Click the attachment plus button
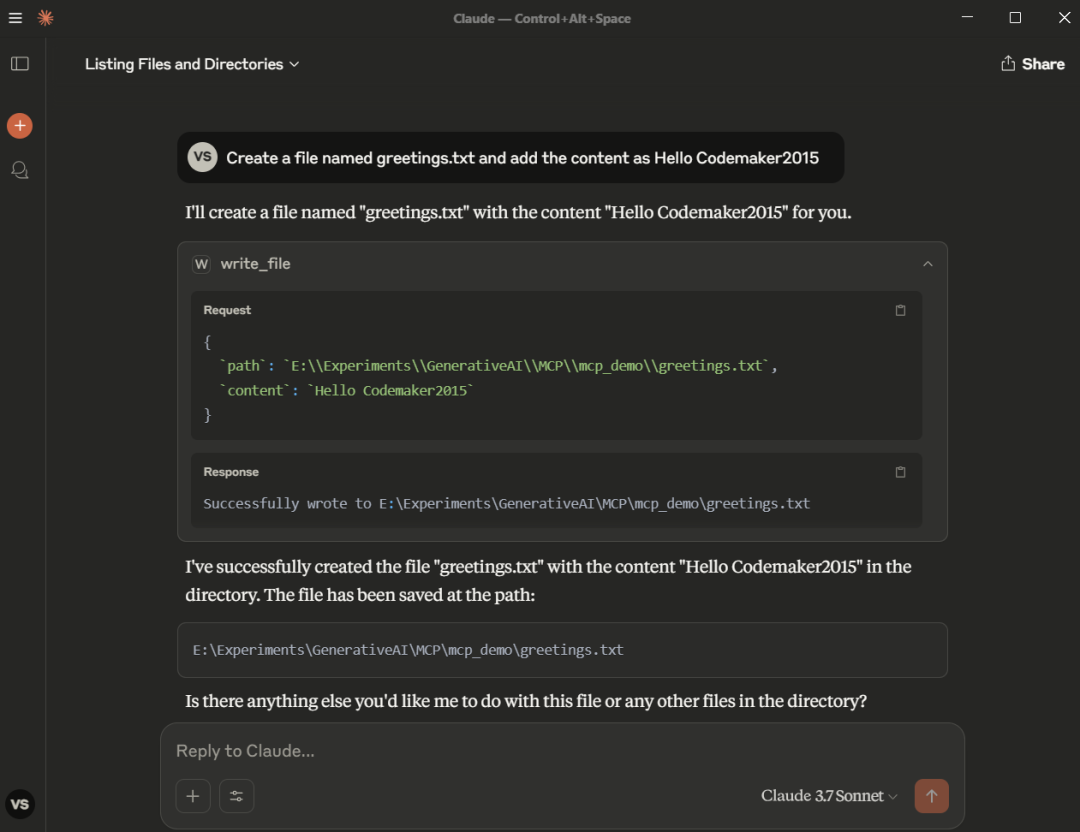The image size is (1080, 832). pyautogui.click(x=193, y=796)
